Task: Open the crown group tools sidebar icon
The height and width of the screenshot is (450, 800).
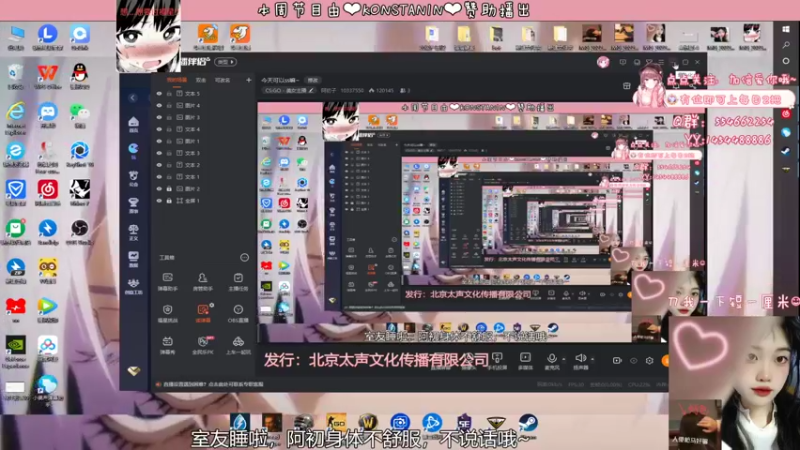Action: pos(133,284)
